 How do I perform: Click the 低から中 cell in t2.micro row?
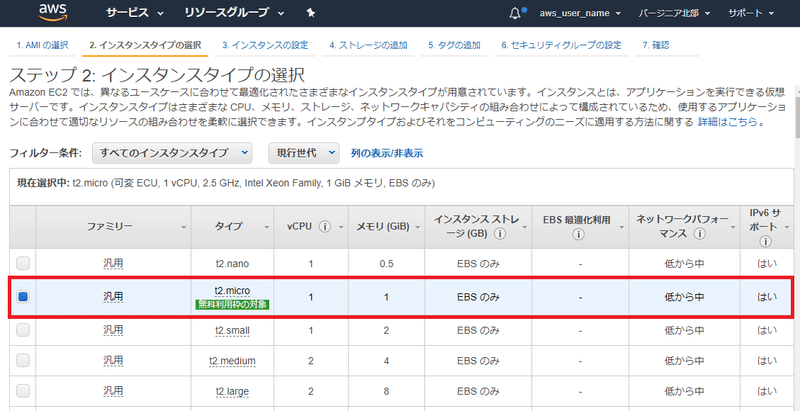(684, 296)
